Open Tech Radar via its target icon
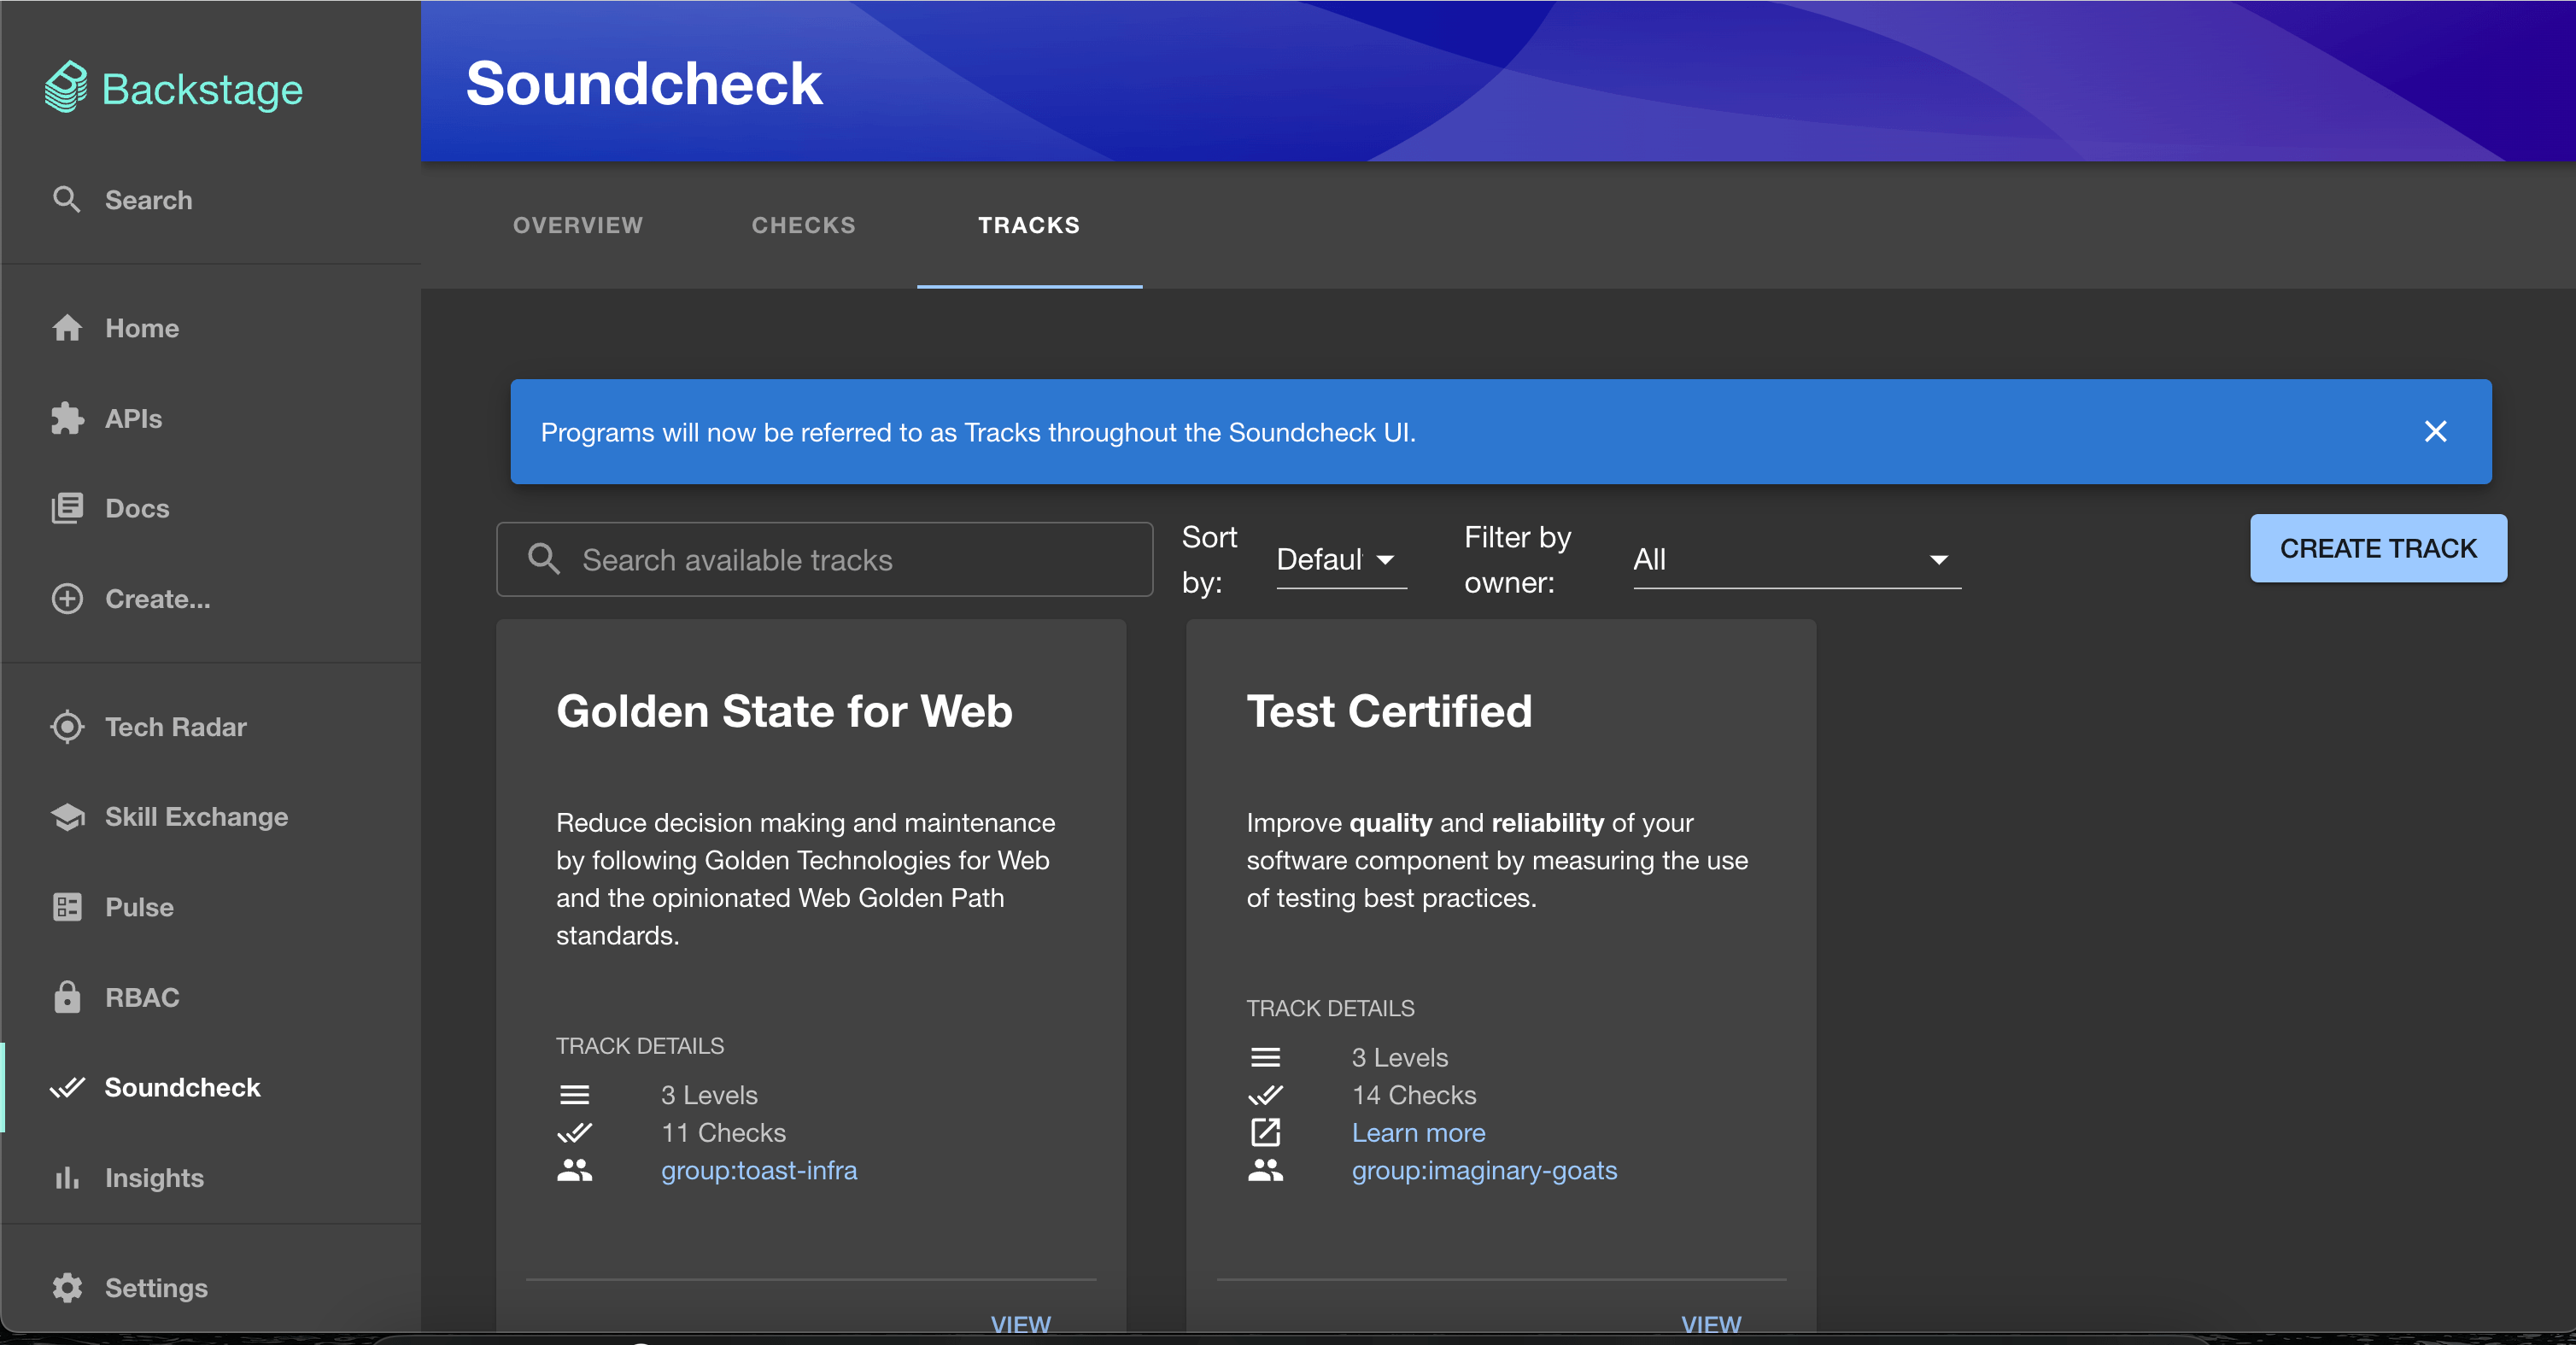 pyautogui.click(x=67, y=726)
